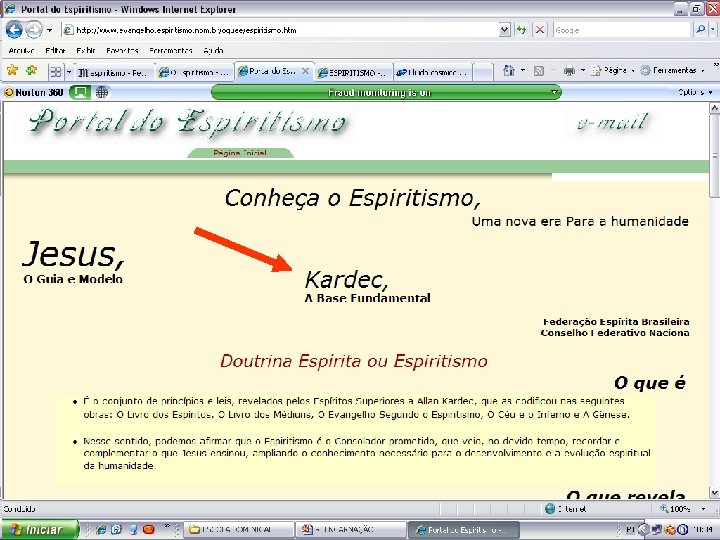Screen dimensions: 720x540
Task: Open the Print options dropdown arrow
Action: 583,70
